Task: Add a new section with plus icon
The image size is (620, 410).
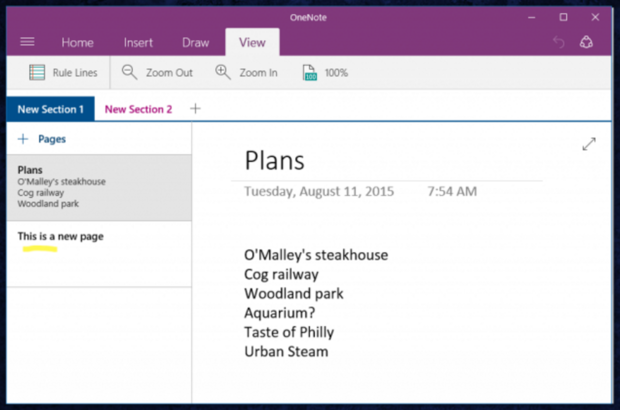Action: click(195, 109)
